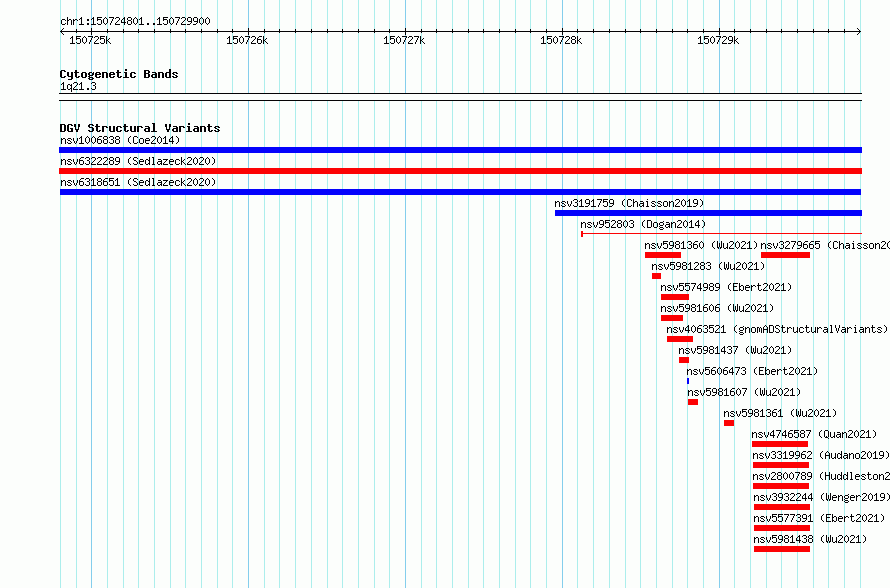Click the nsv5981438 (Wu2021) label
This screenshot has height=588, width=890.
810,539
